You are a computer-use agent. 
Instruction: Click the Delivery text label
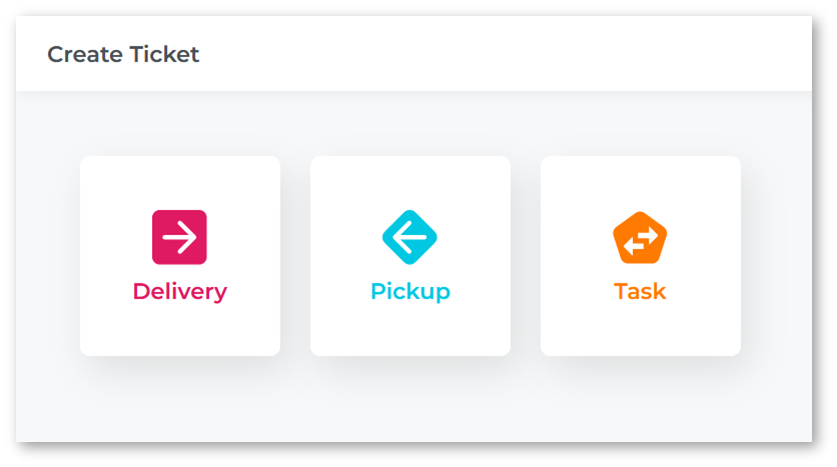[x=180, y=292]
